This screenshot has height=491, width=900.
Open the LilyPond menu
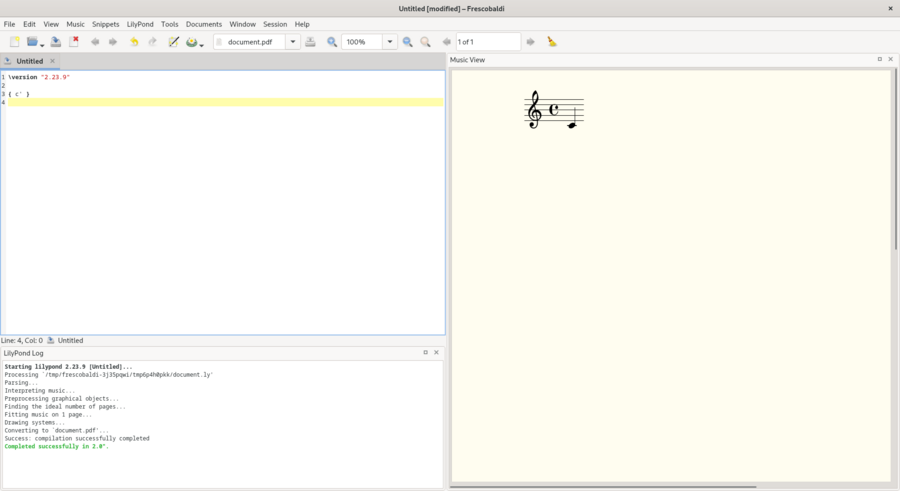coord(140,24)
